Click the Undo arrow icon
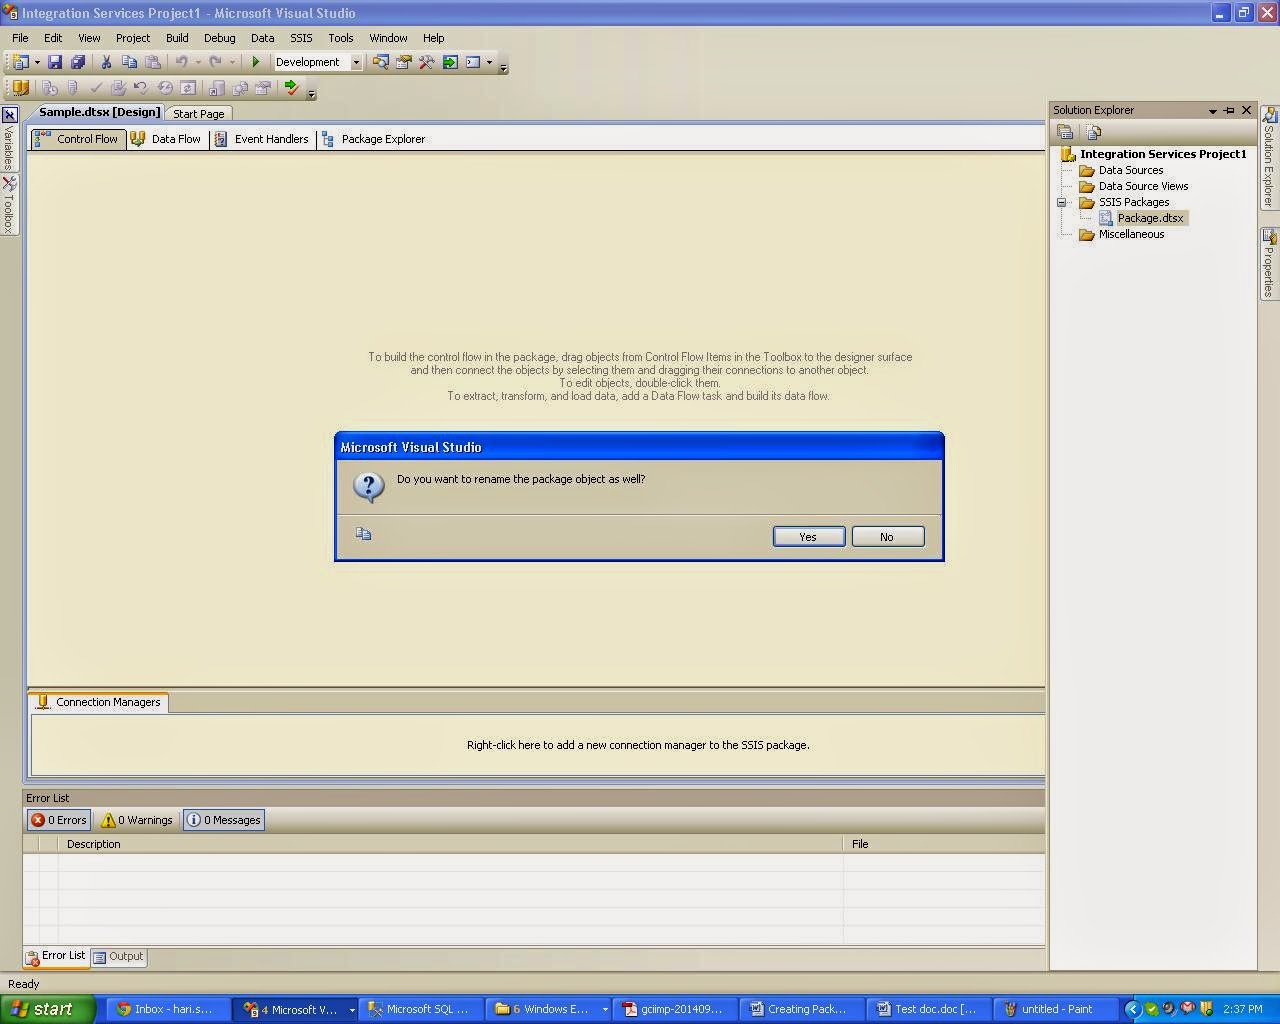The image size is (1280, 1024). coord(181,62)
